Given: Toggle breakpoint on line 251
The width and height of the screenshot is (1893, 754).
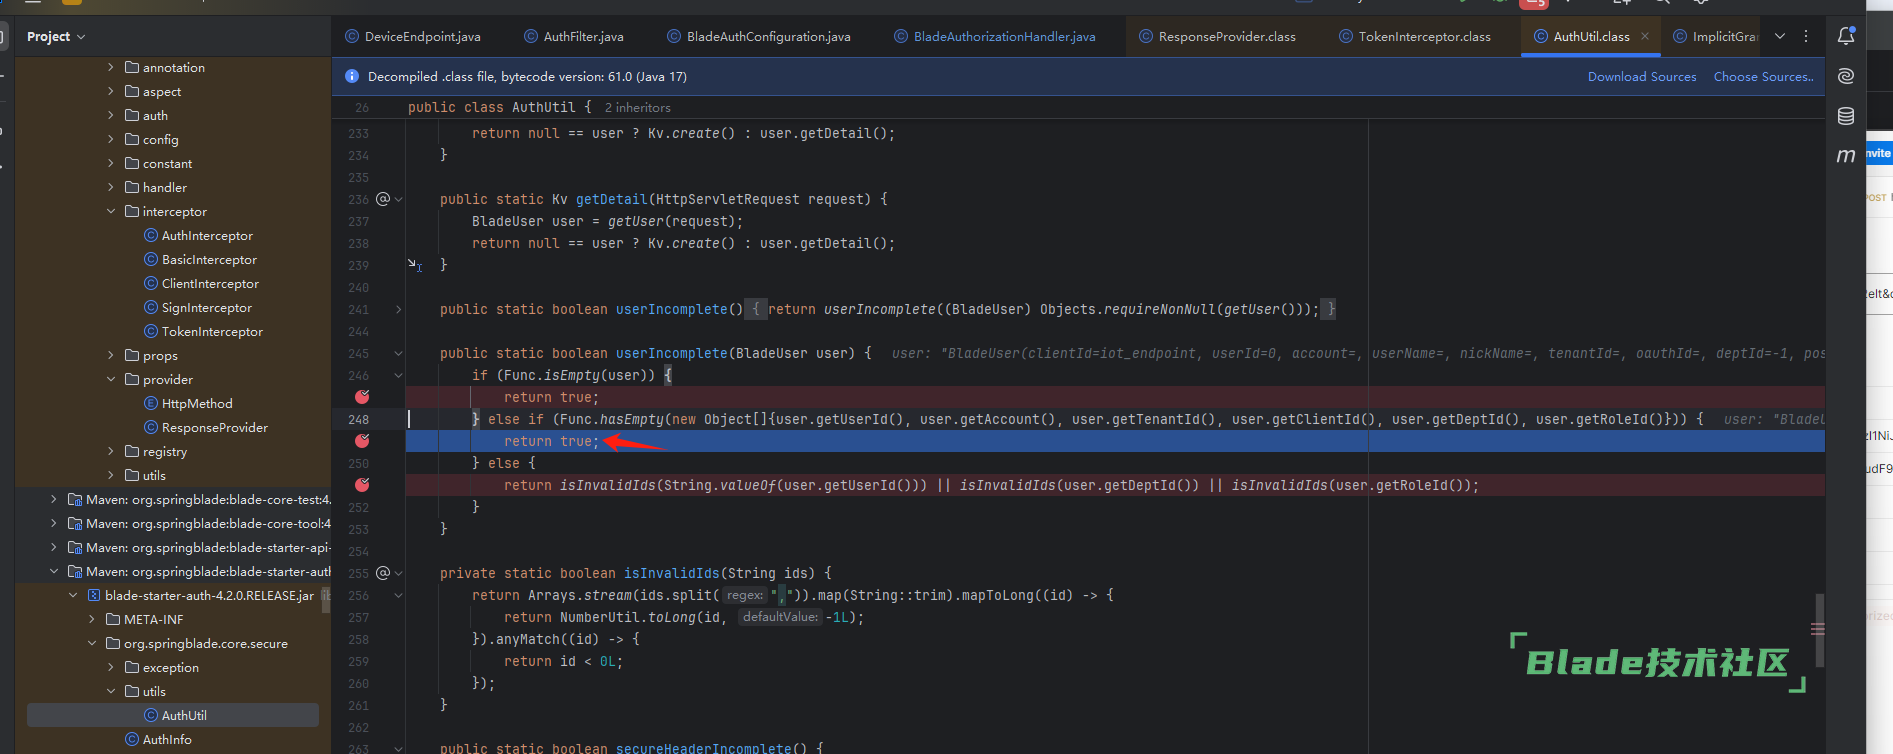Looking at the screenshot, I should pos(362,485).
